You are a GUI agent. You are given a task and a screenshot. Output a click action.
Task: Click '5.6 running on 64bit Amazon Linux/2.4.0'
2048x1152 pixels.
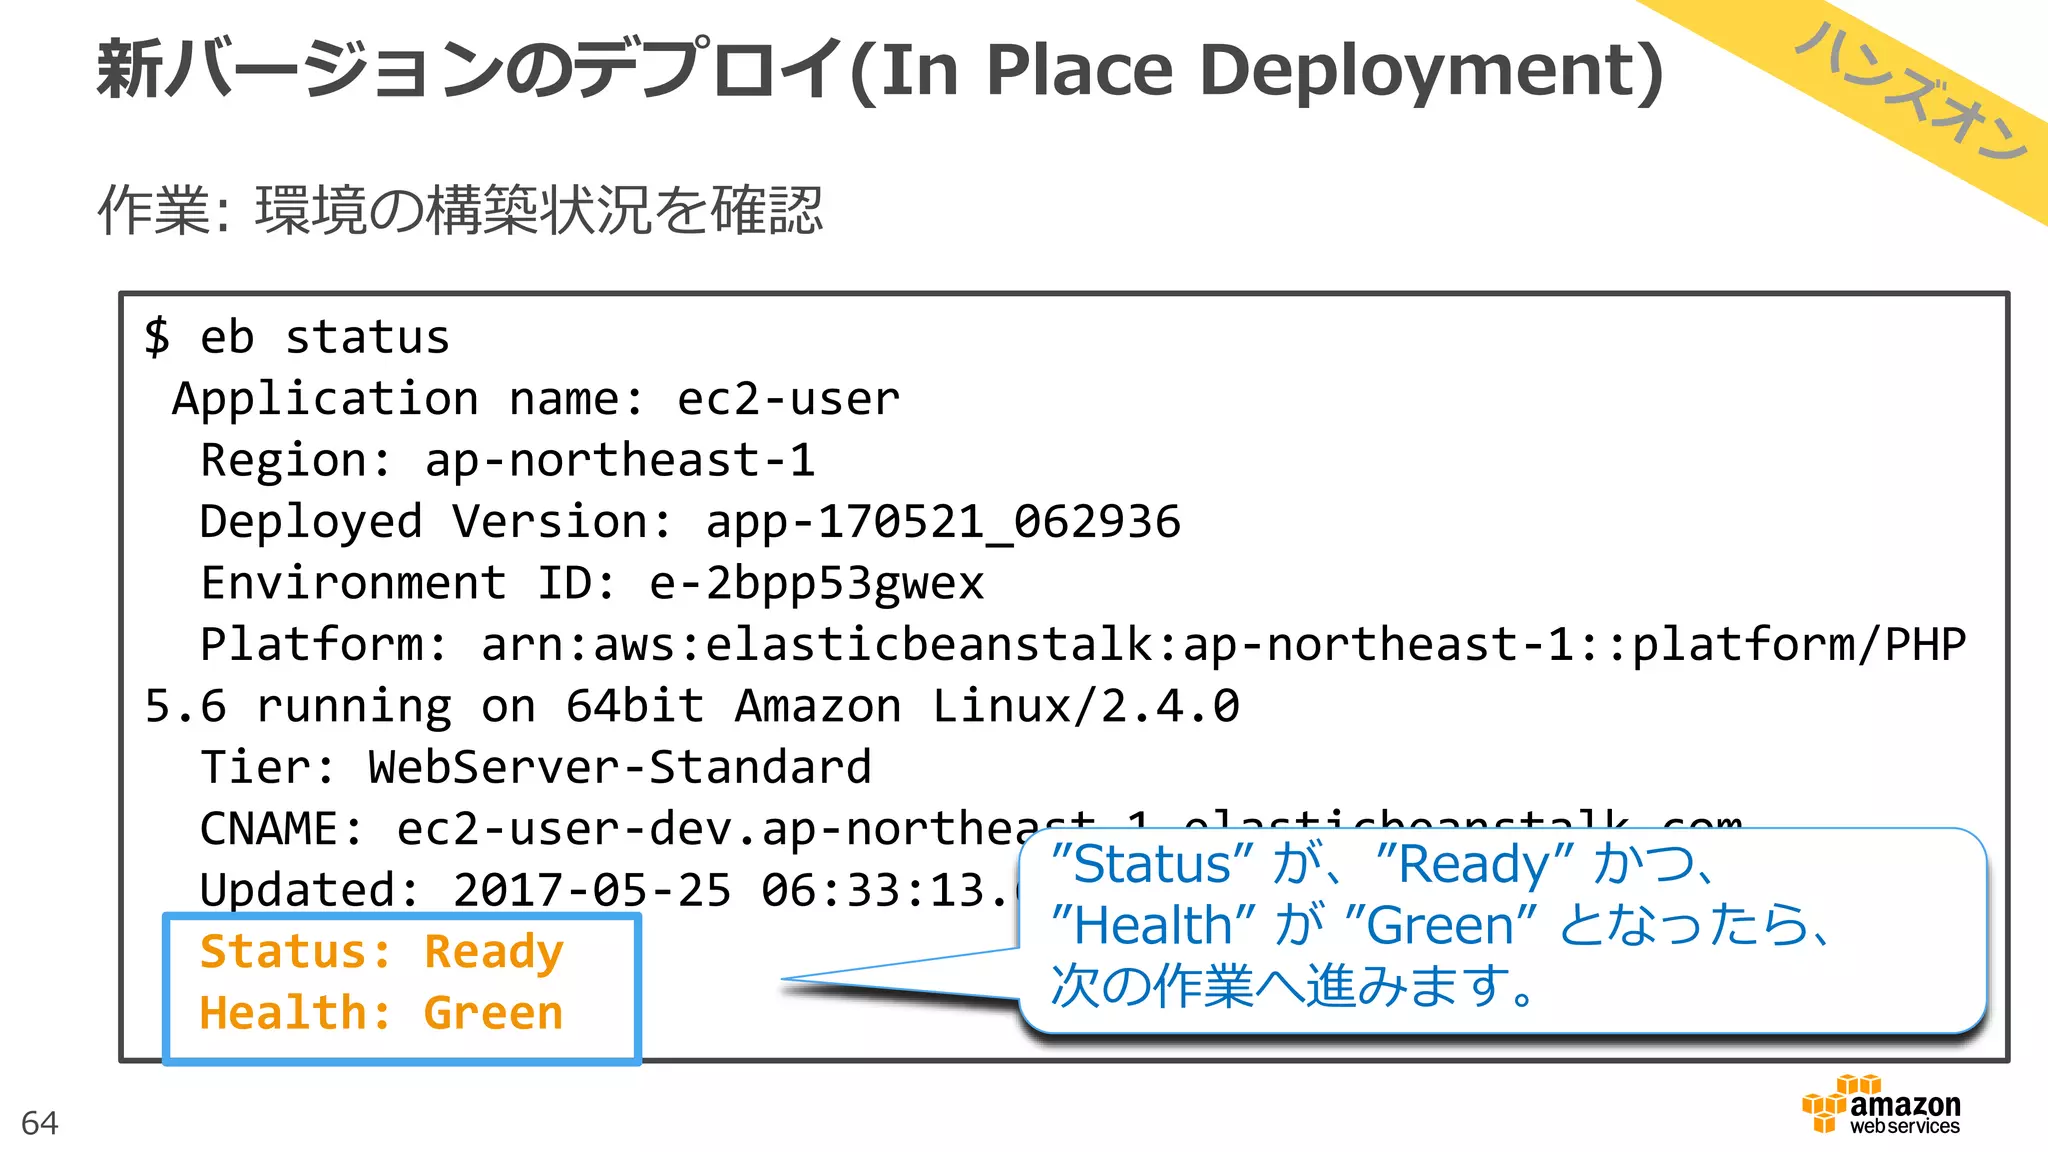pyautogui.click(x=692, y=707)
